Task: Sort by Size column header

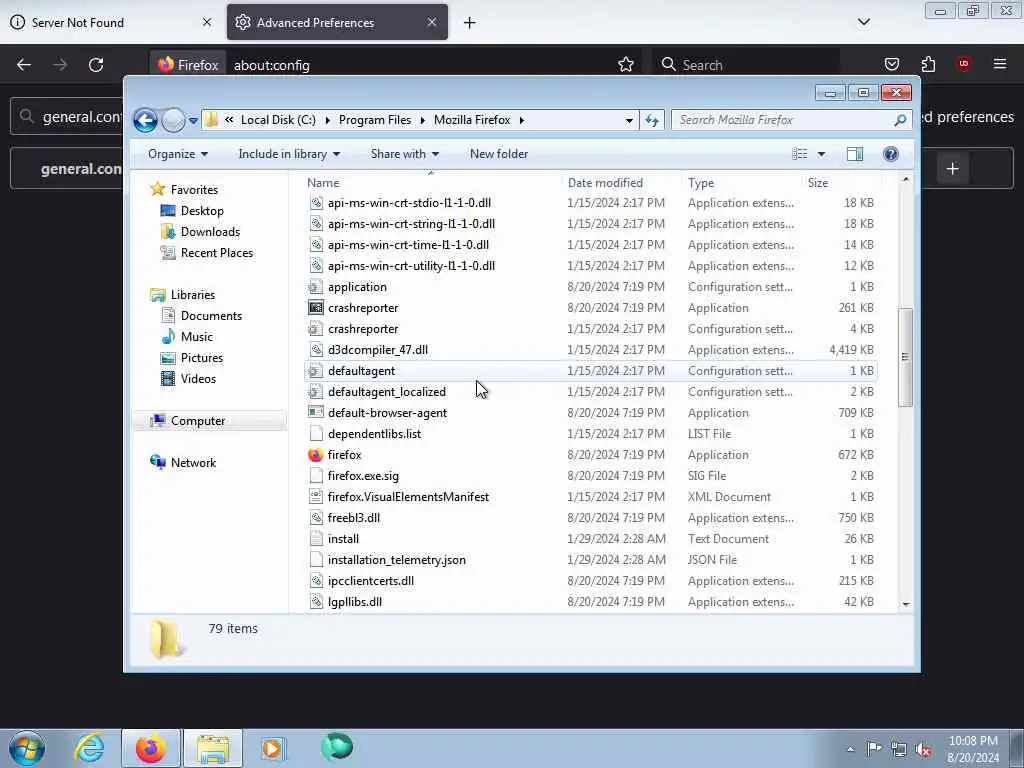Action: tap(818, 183)
